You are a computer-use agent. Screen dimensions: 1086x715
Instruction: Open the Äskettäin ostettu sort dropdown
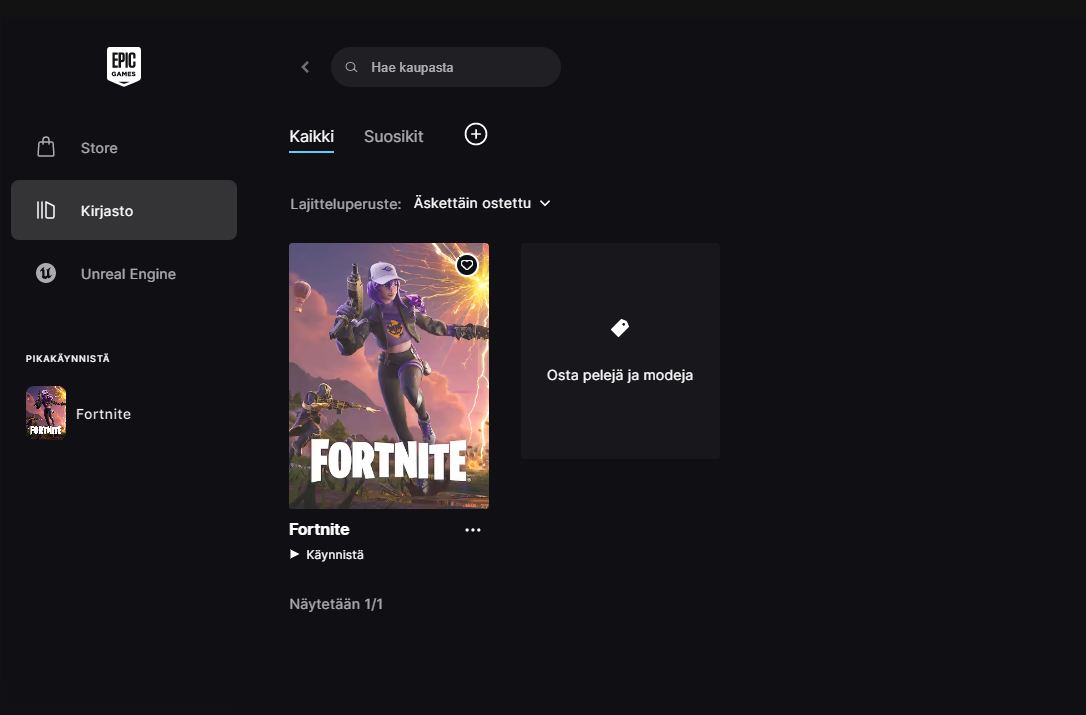pos(482,203)
